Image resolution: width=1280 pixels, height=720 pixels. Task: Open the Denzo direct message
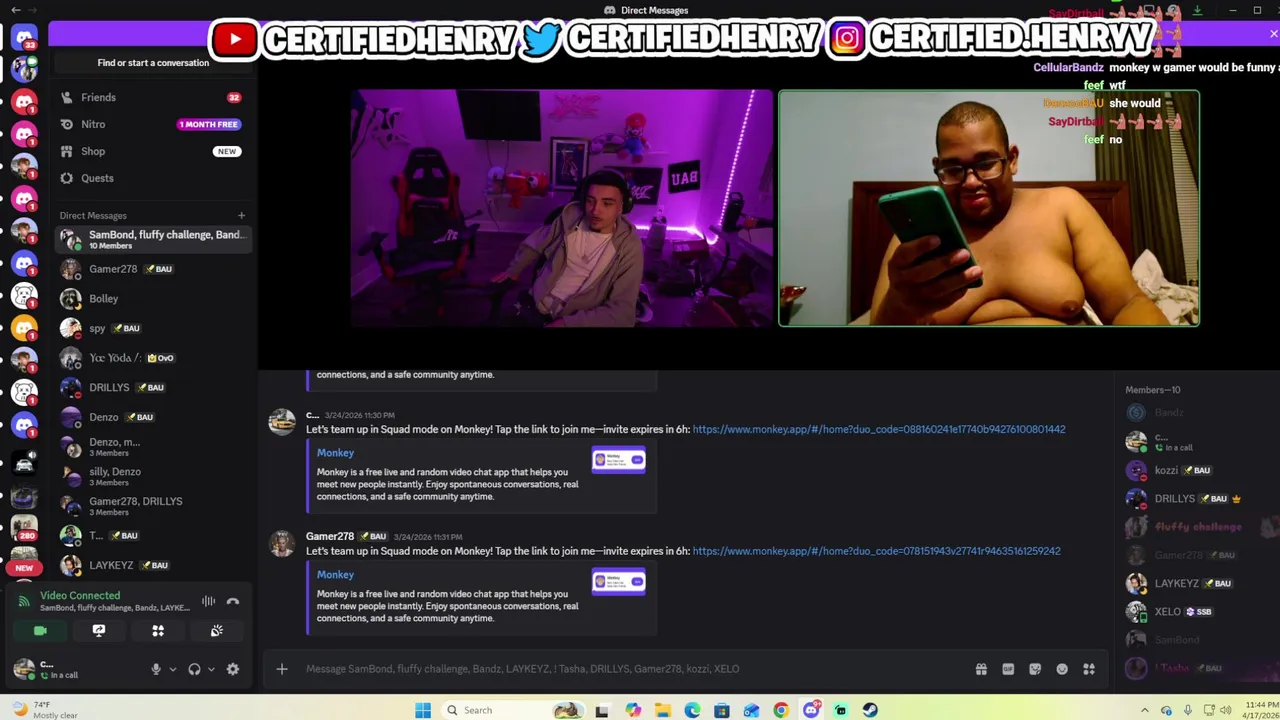(152, 417)
